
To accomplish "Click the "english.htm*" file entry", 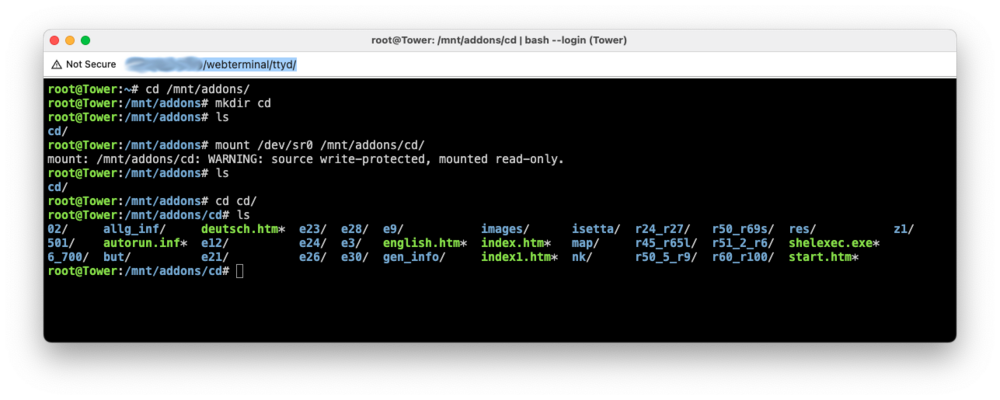I will pos(425,244).
